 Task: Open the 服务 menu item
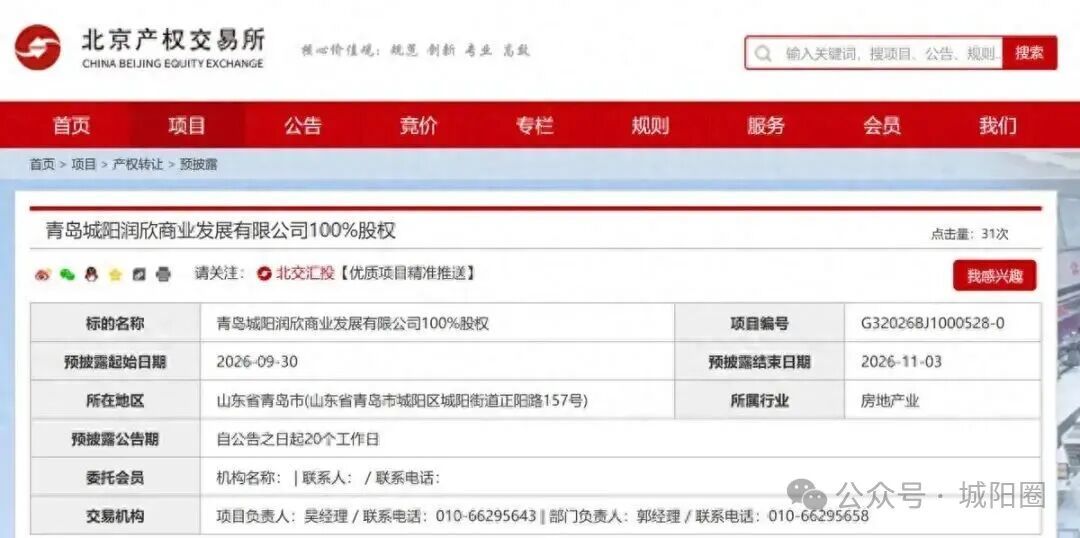tap(766, 125)
